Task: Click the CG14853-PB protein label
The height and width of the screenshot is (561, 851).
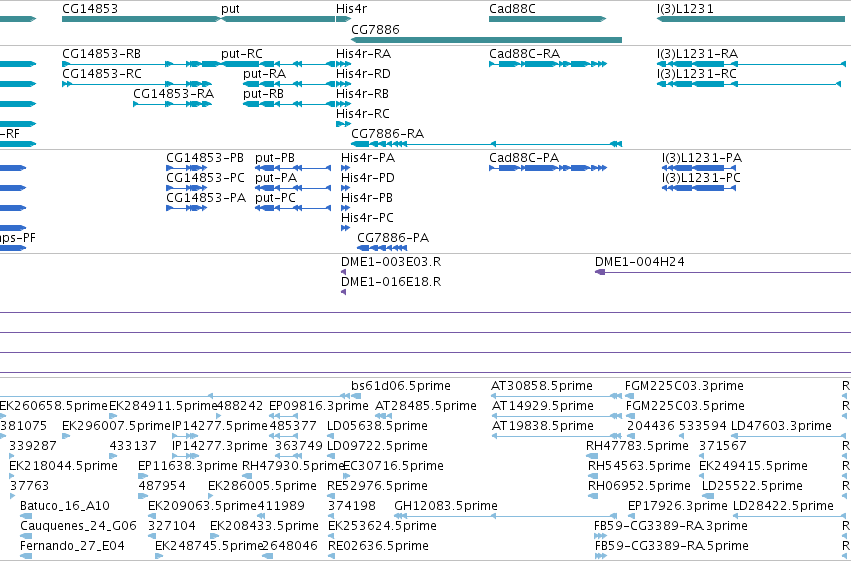Action: 205,158
